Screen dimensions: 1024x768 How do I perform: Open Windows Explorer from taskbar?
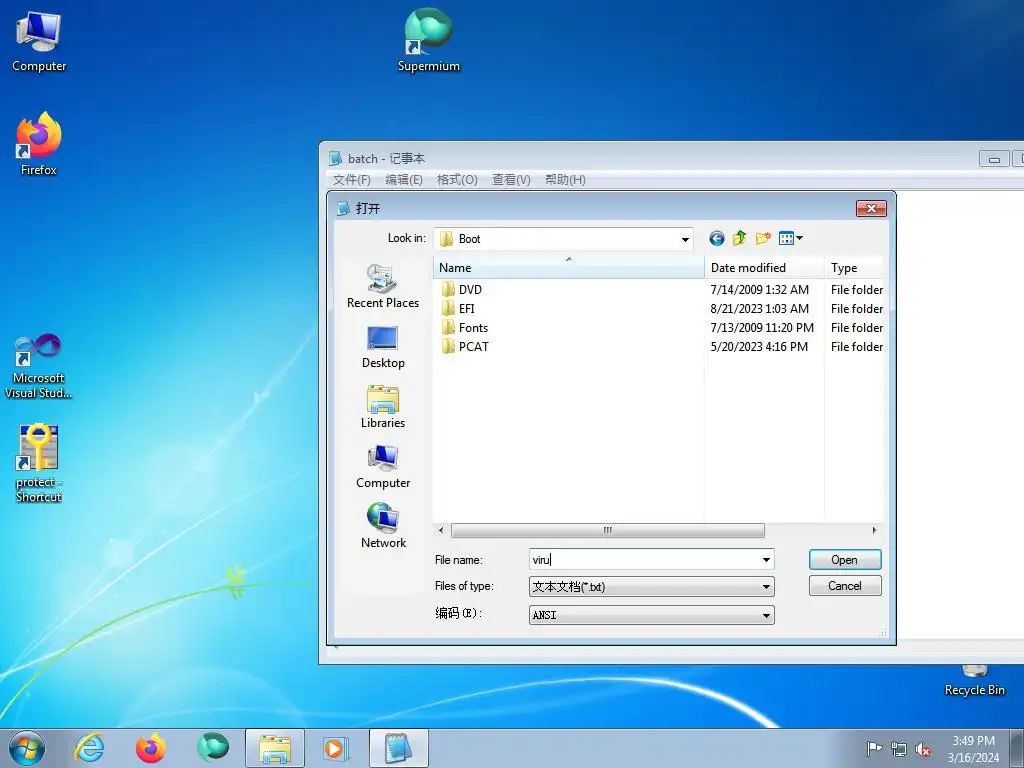pos(275,748)
